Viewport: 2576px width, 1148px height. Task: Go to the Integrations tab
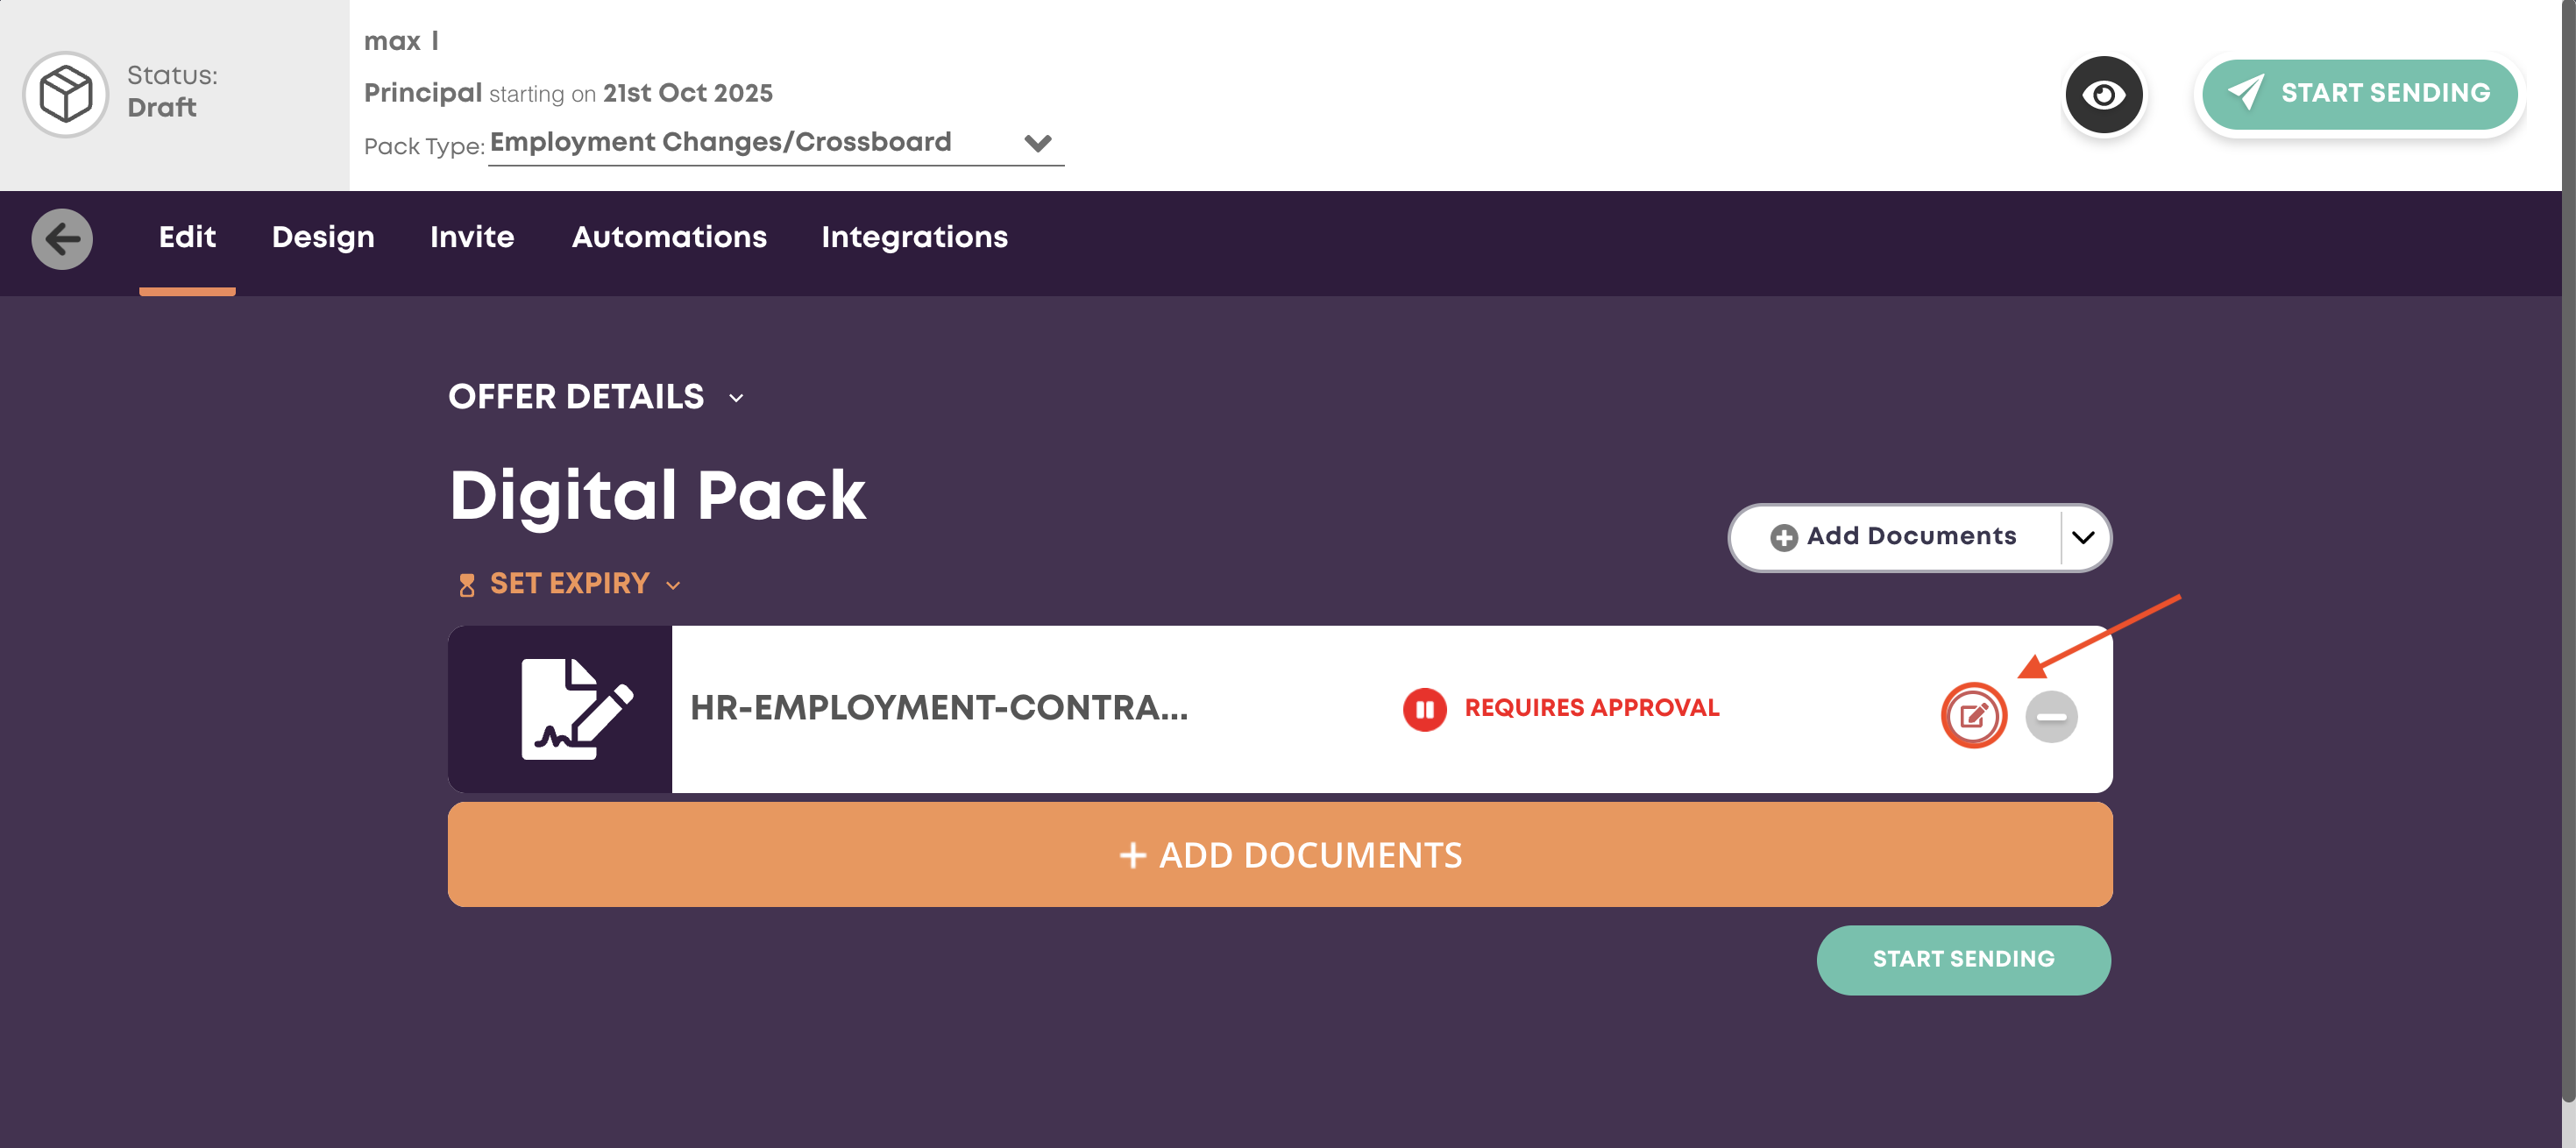pyautogui.click(x=914, y=237)
